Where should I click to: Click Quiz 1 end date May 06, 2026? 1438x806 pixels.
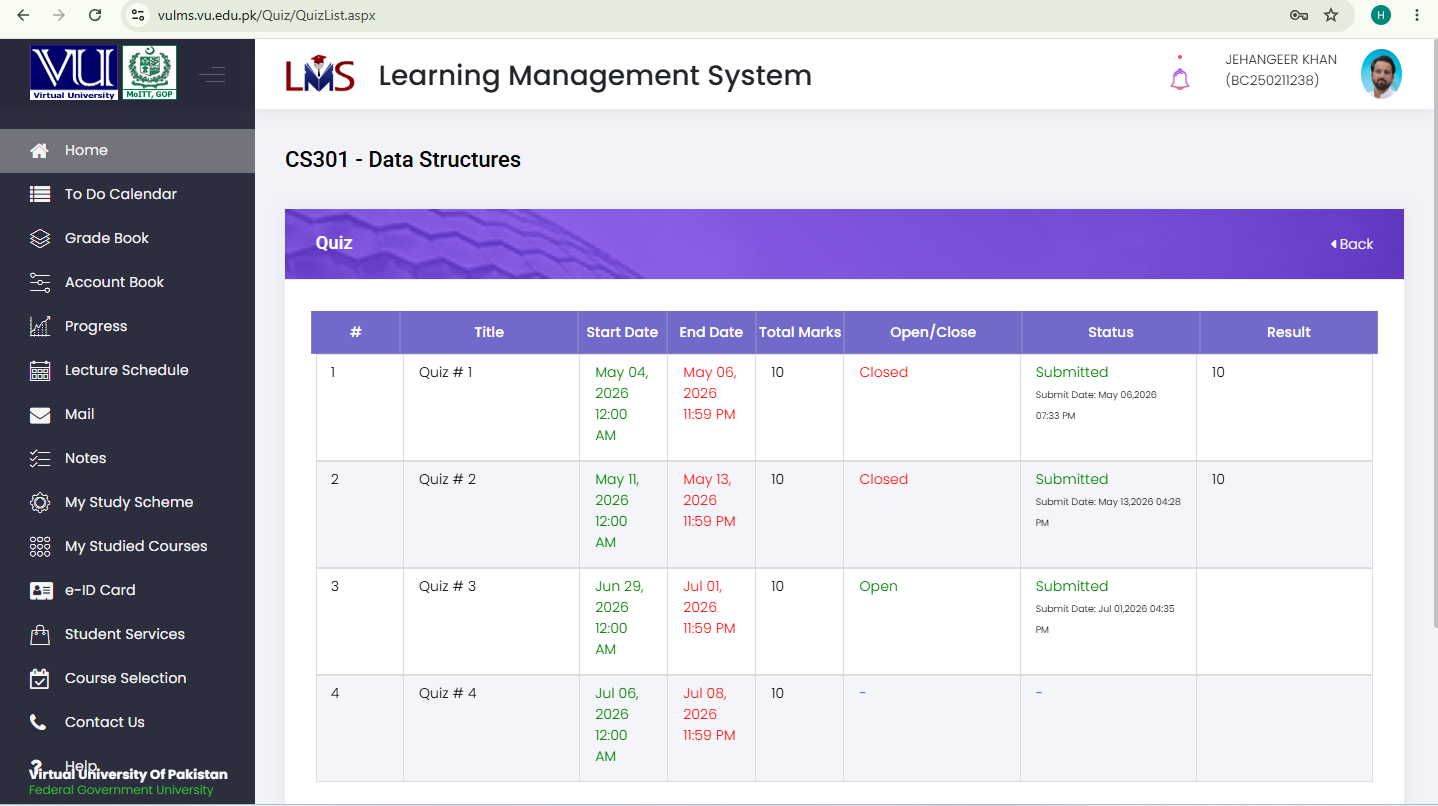(709, 393)
